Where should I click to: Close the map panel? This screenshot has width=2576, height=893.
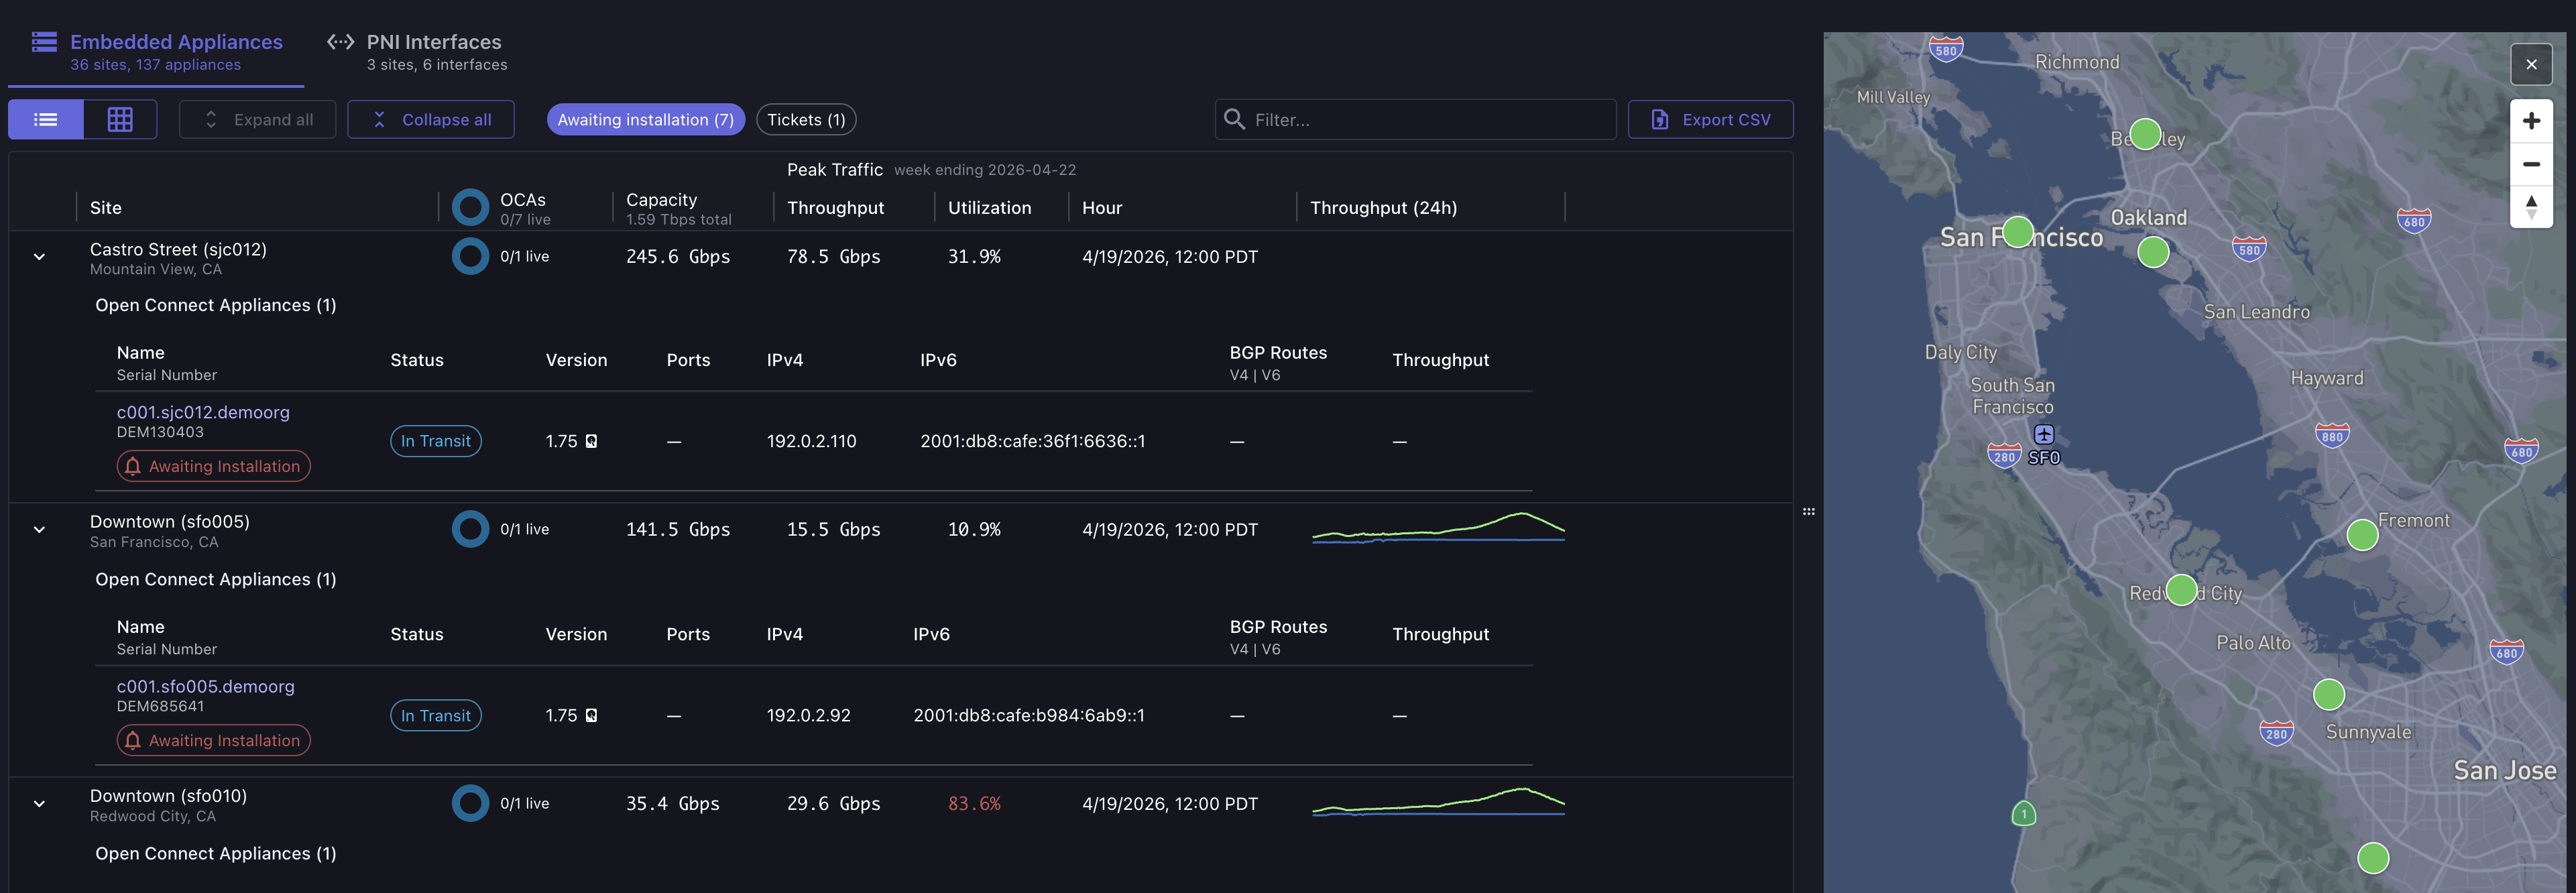(x=2531, y=65)
